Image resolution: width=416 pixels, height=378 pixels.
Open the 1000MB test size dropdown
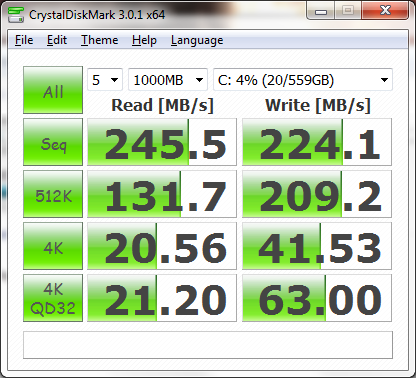168,80
